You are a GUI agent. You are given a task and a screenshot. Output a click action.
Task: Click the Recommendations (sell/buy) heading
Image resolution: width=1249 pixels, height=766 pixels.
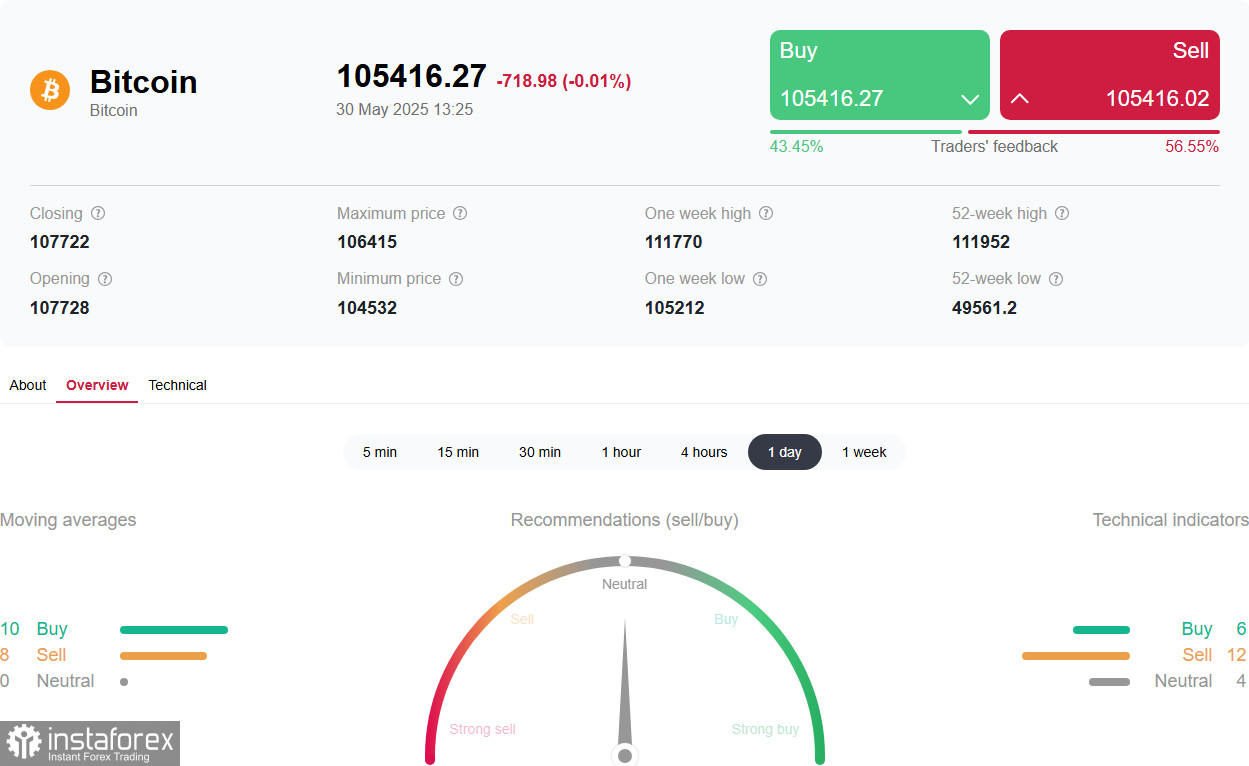pos(625,520)
